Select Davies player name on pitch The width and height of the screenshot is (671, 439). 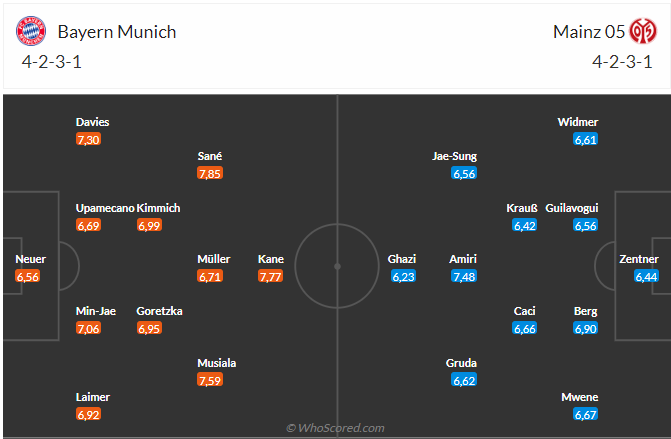pyautogui.click(x=93, y=122)
